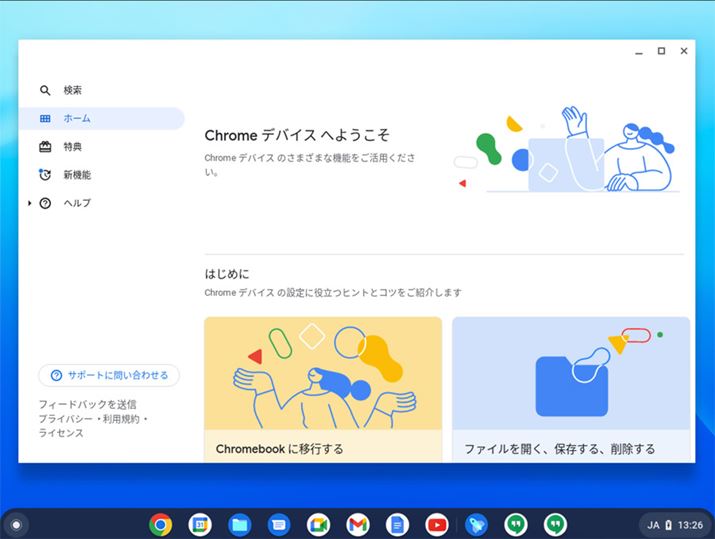Click the フィードバックを送信 link
Screen dimensions: 715x539
click(87, 404)
